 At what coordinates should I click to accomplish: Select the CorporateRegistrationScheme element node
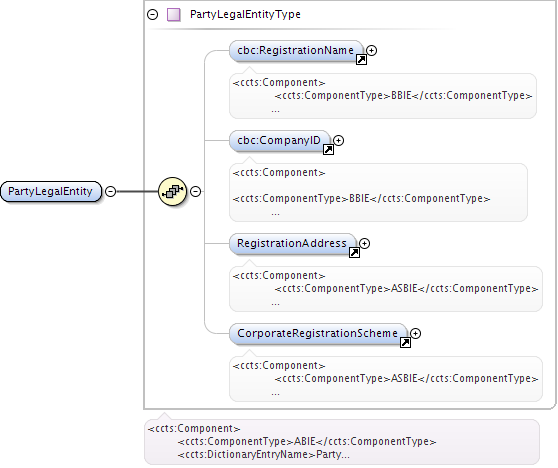318,334
